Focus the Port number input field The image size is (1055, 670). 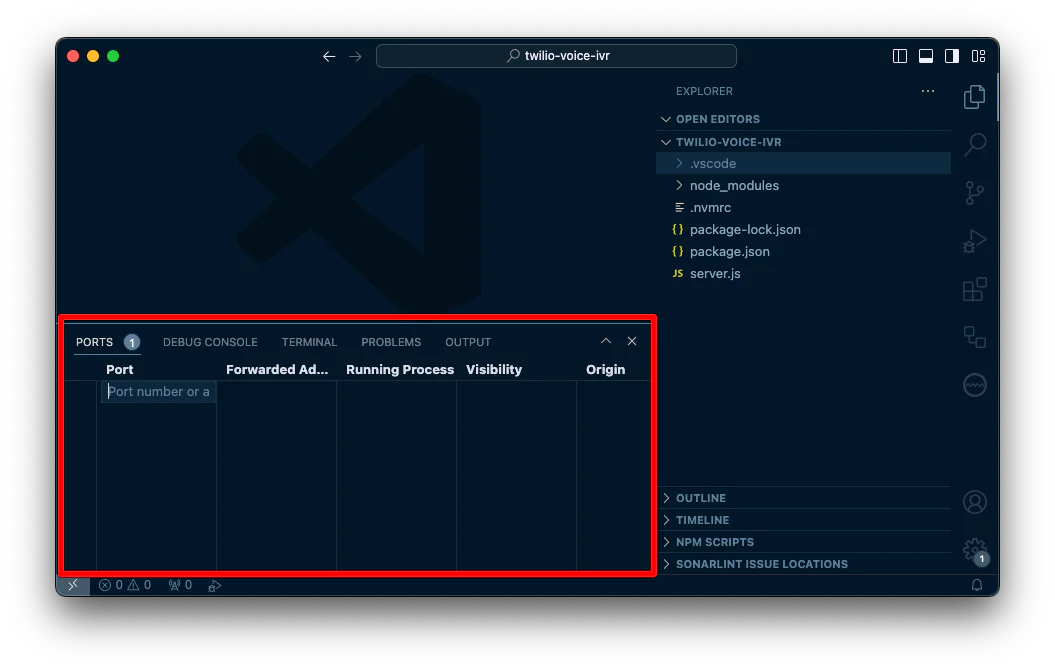coord(158,392)
